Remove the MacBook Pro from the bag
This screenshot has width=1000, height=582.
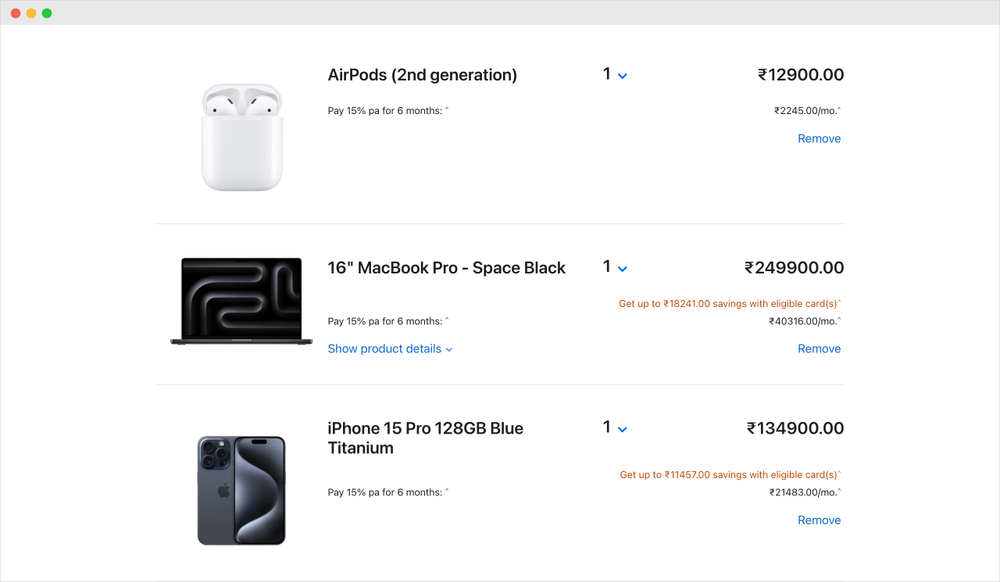819,349
